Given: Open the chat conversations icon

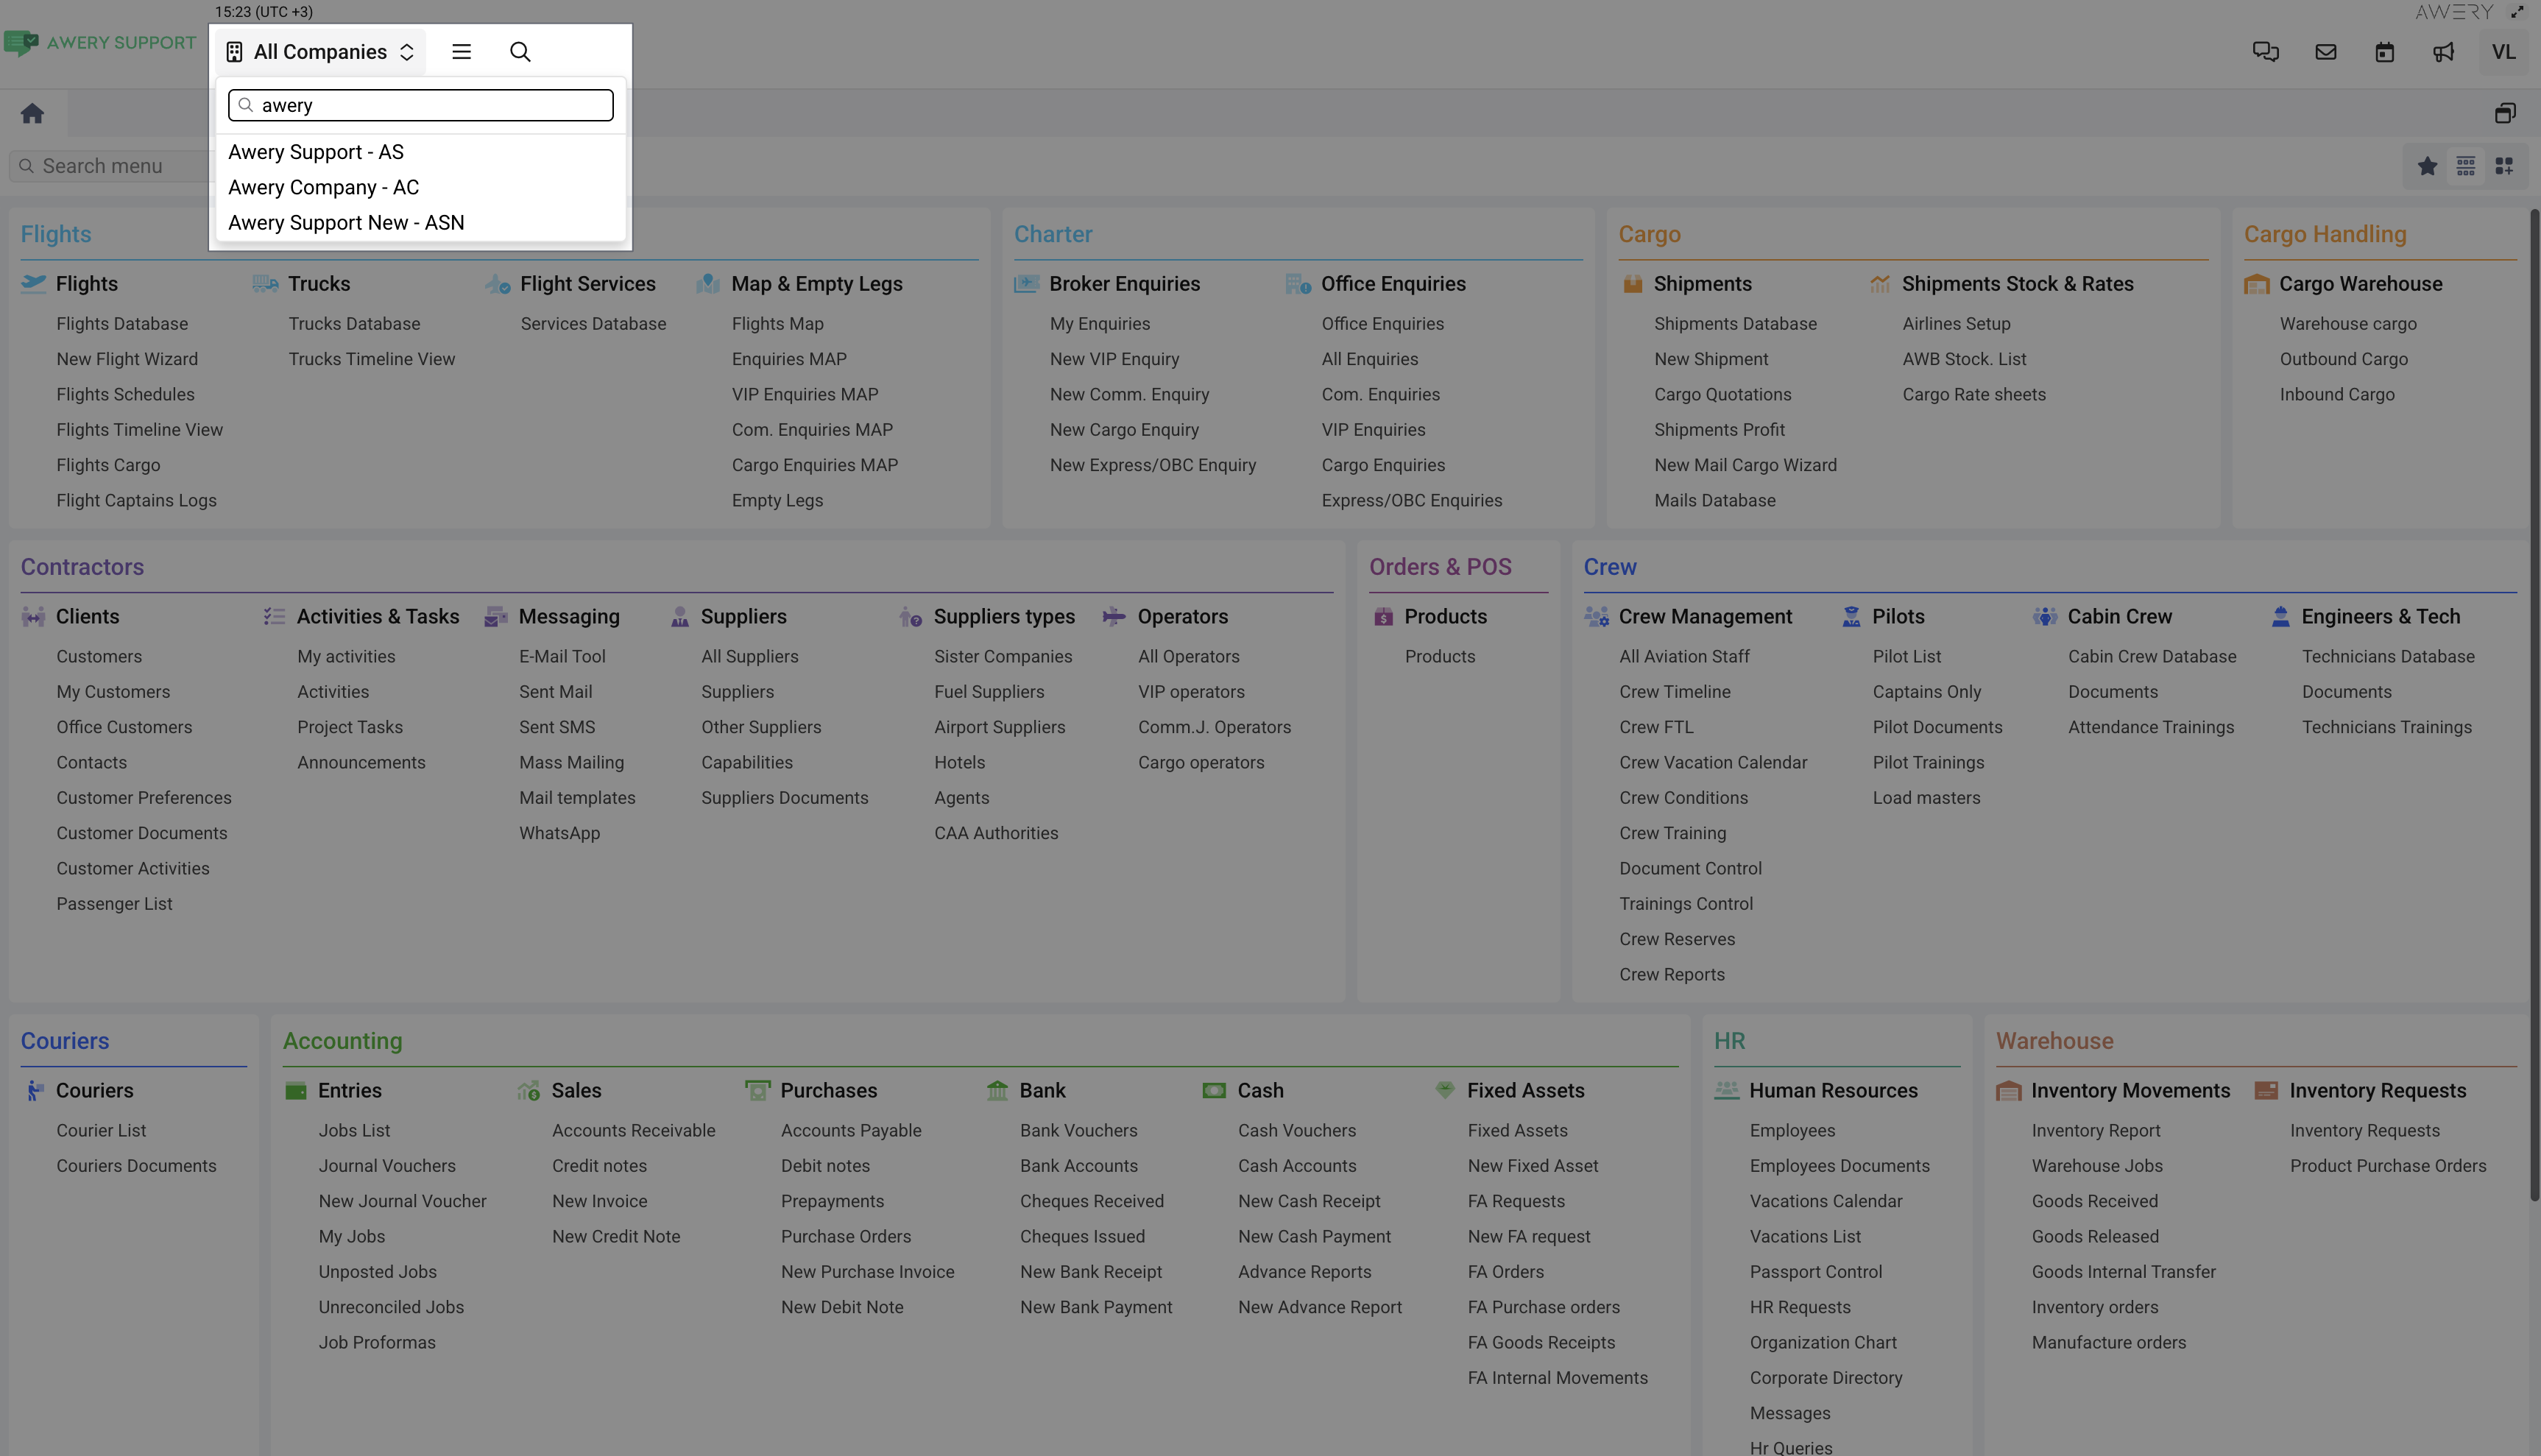Looking at the screenshot, I should click(x=2265, y=52).
